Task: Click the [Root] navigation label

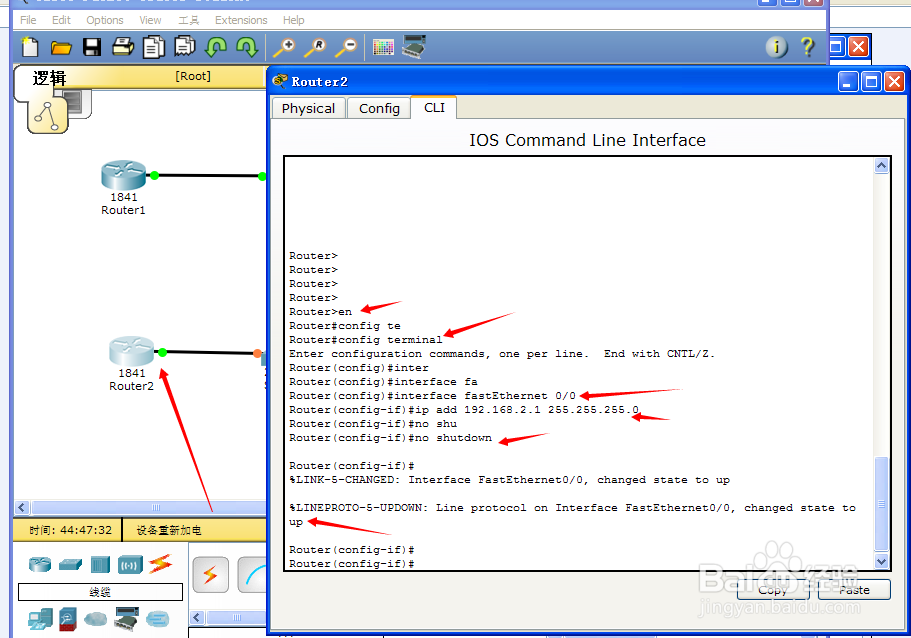Action: click(193, 76)
